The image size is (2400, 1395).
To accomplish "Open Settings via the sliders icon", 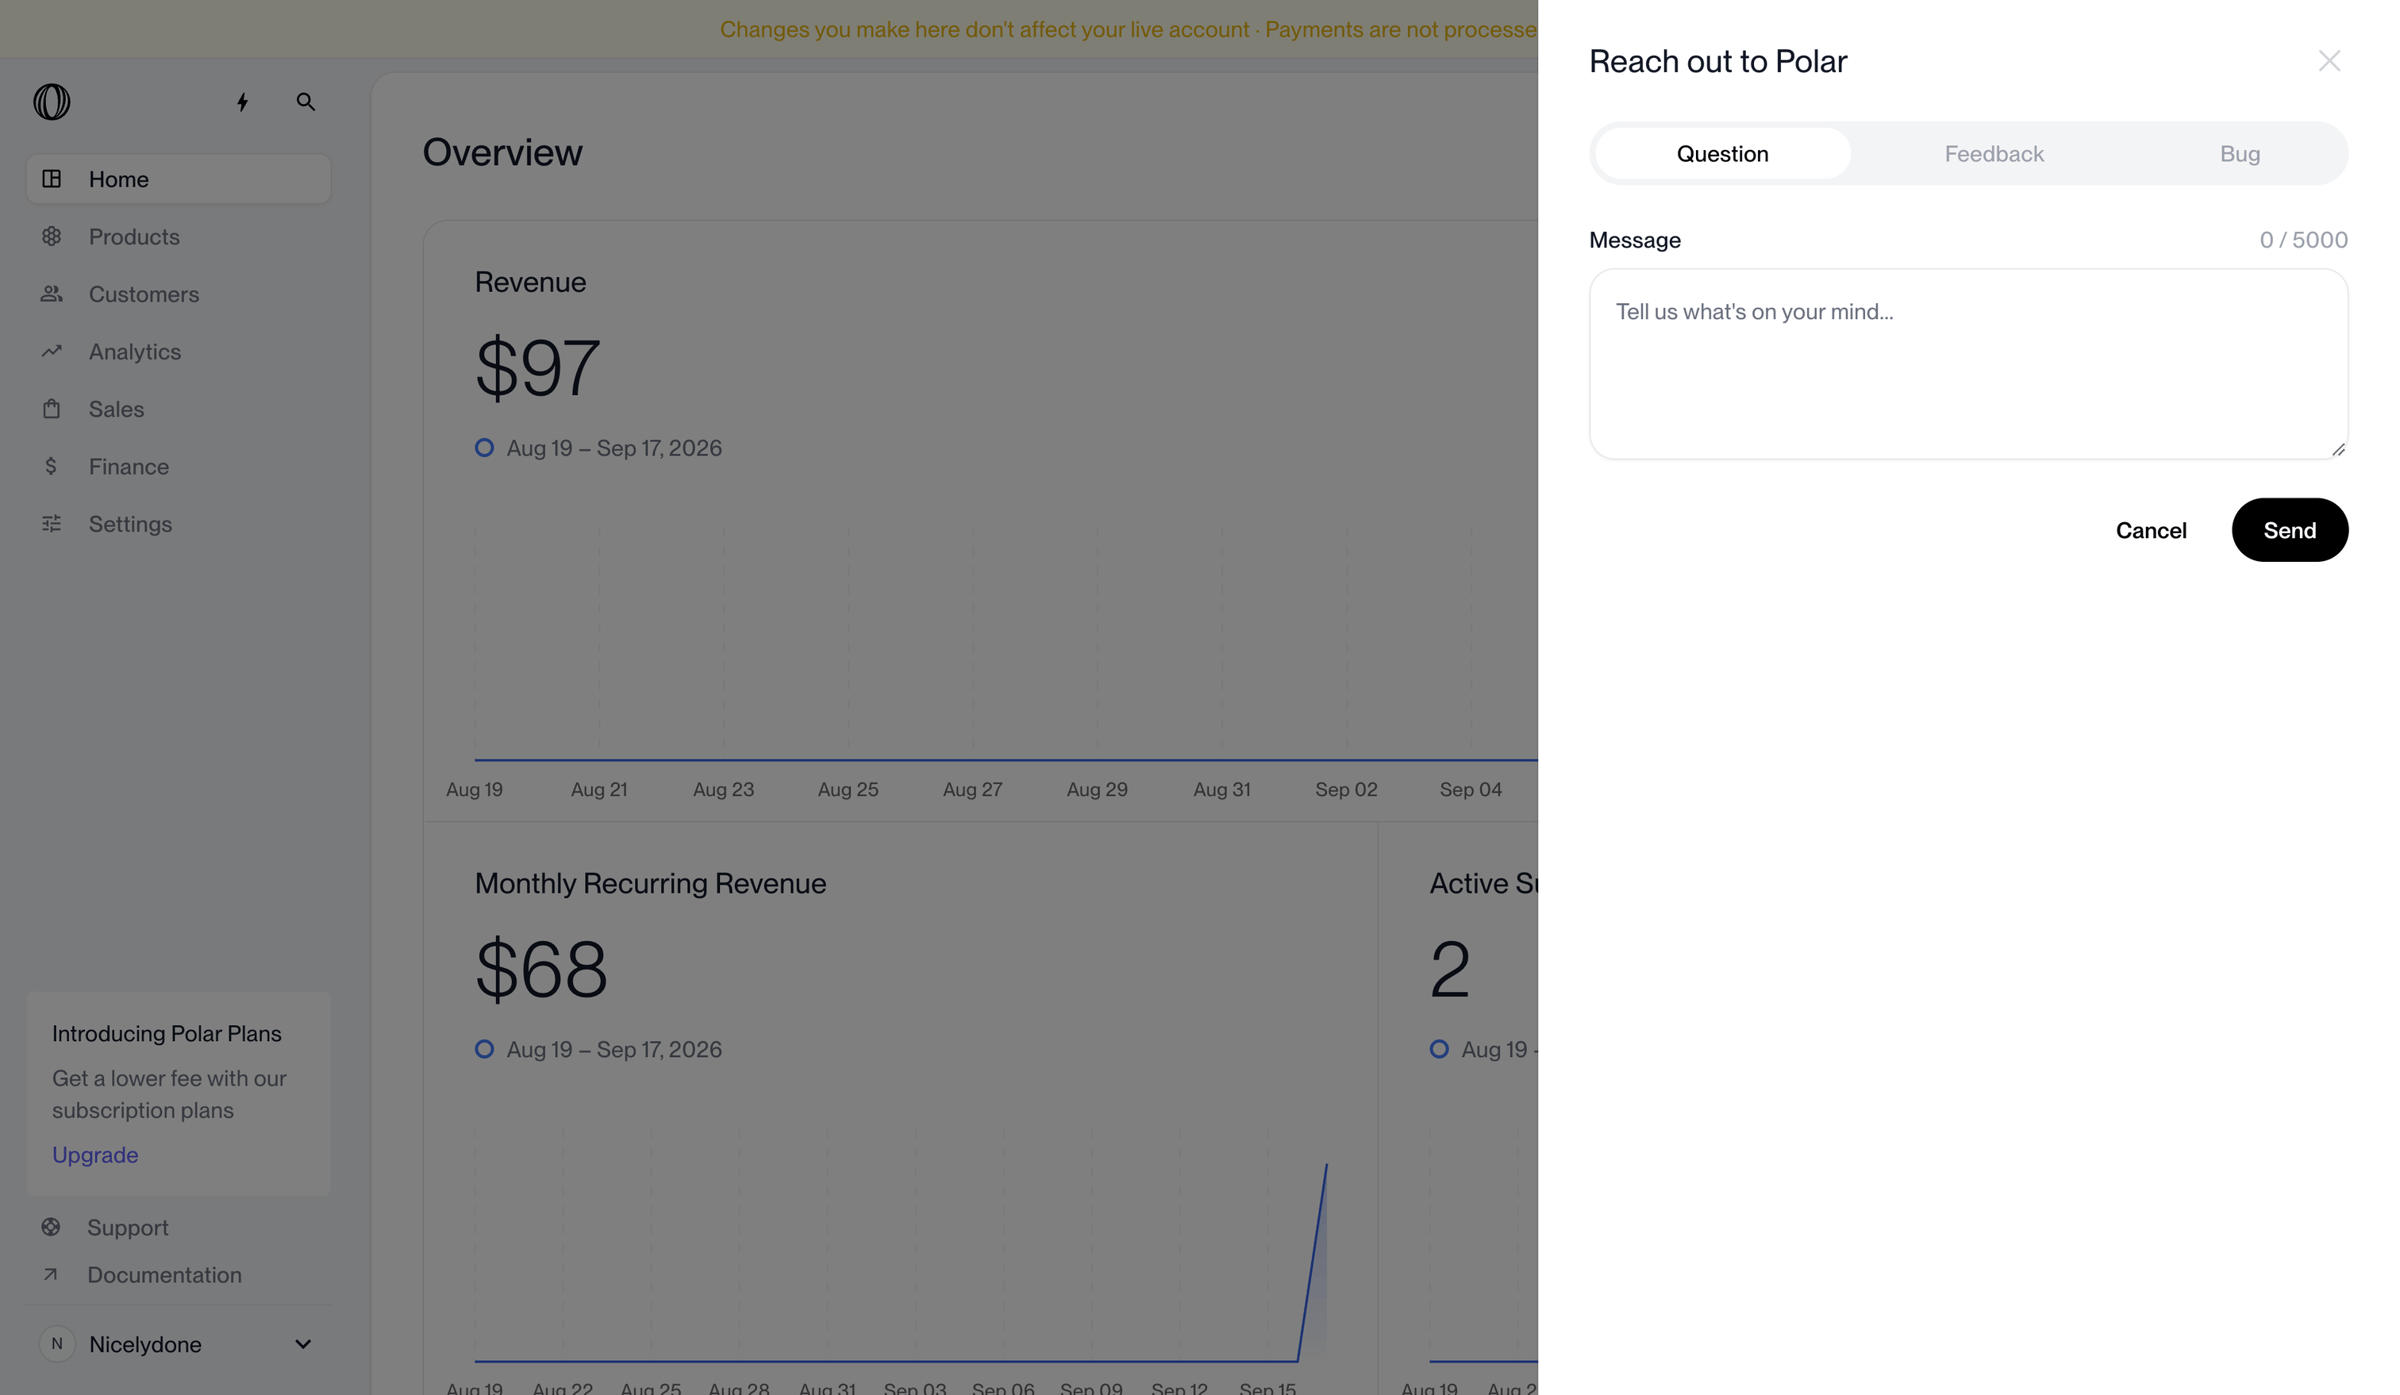I will coord(51,523).
